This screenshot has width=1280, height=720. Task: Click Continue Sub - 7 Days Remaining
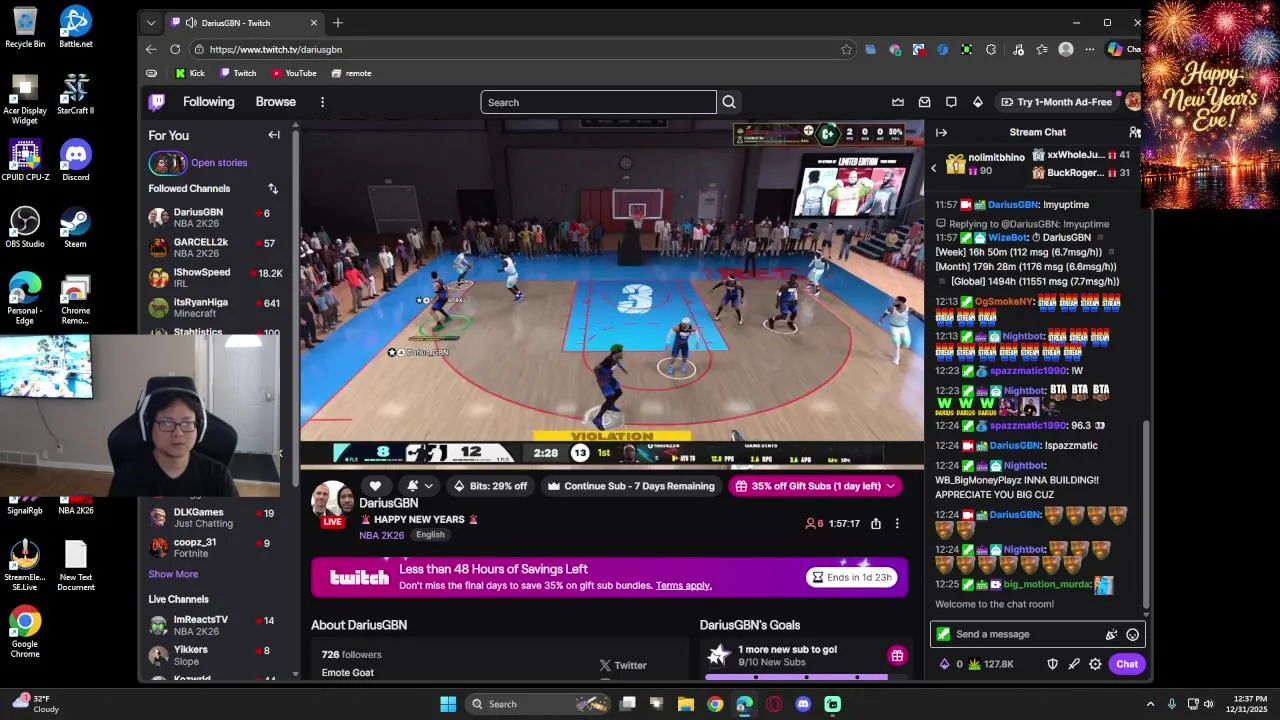point(631,486)
